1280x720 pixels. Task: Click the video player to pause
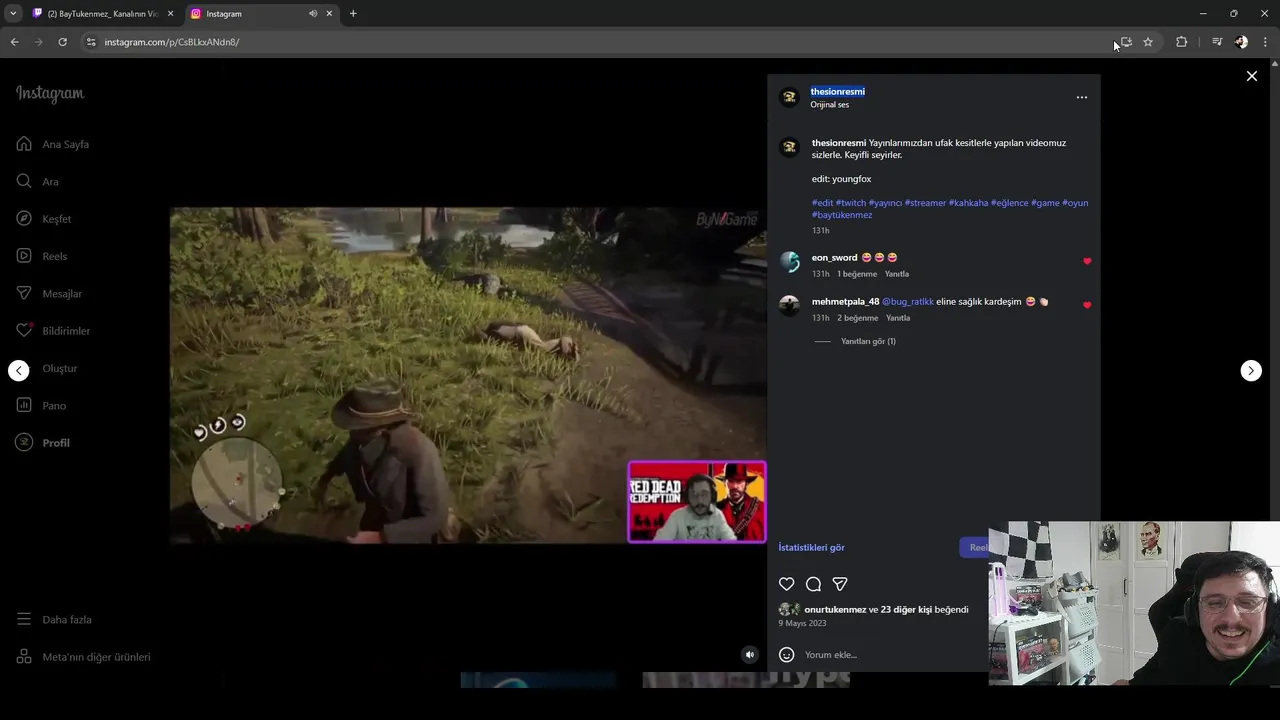click(x=468, y=375)
